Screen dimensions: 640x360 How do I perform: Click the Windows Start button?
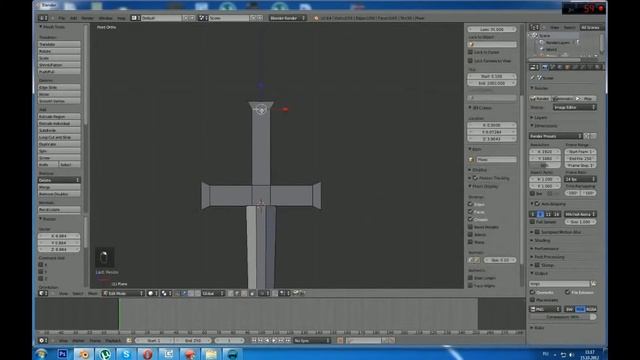[41, 354]
